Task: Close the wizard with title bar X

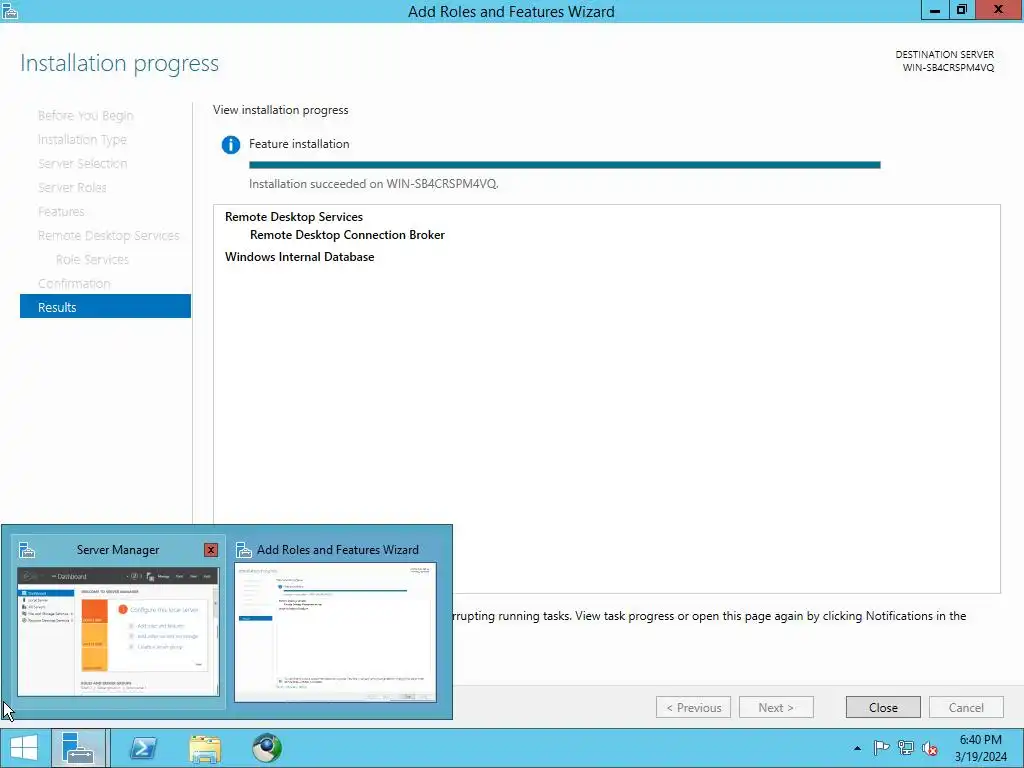Action: [x=999, y=10]
